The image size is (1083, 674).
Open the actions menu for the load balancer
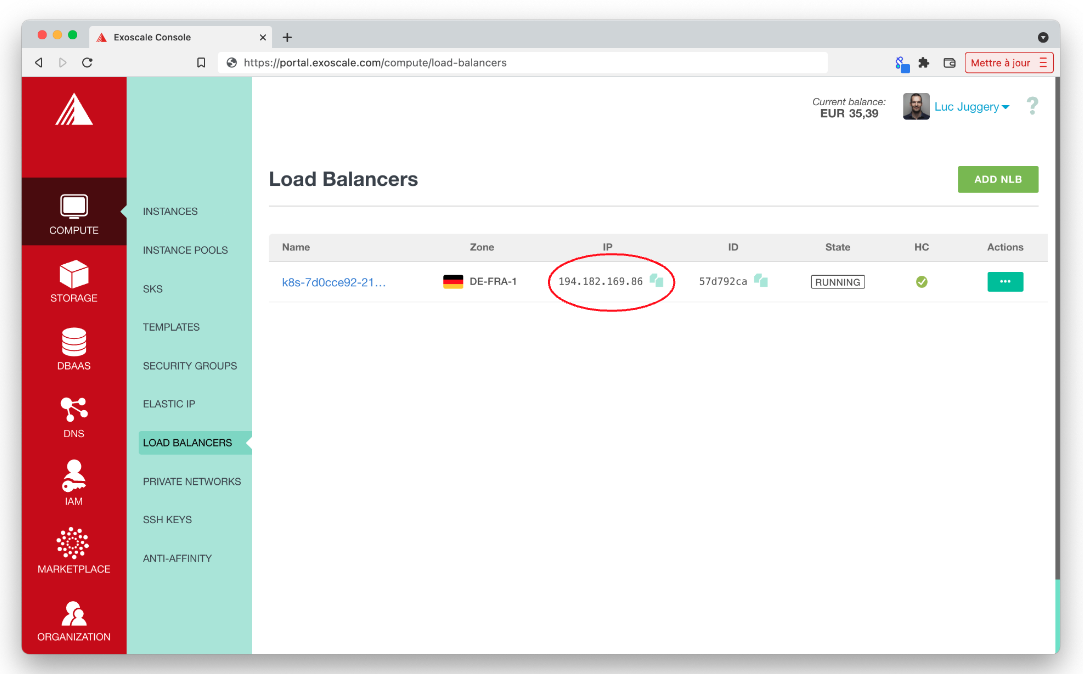tap(1005, 282)
